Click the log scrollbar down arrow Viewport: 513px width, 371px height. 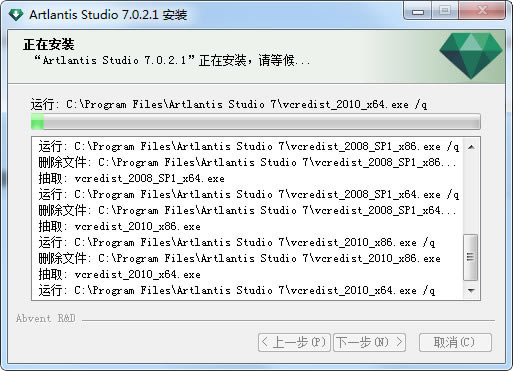click(x=471, y=291)
